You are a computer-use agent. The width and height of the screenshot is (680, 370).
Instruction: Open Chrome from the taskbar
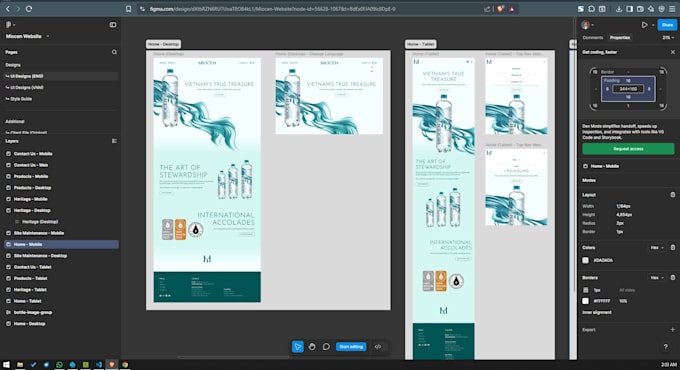125,365
